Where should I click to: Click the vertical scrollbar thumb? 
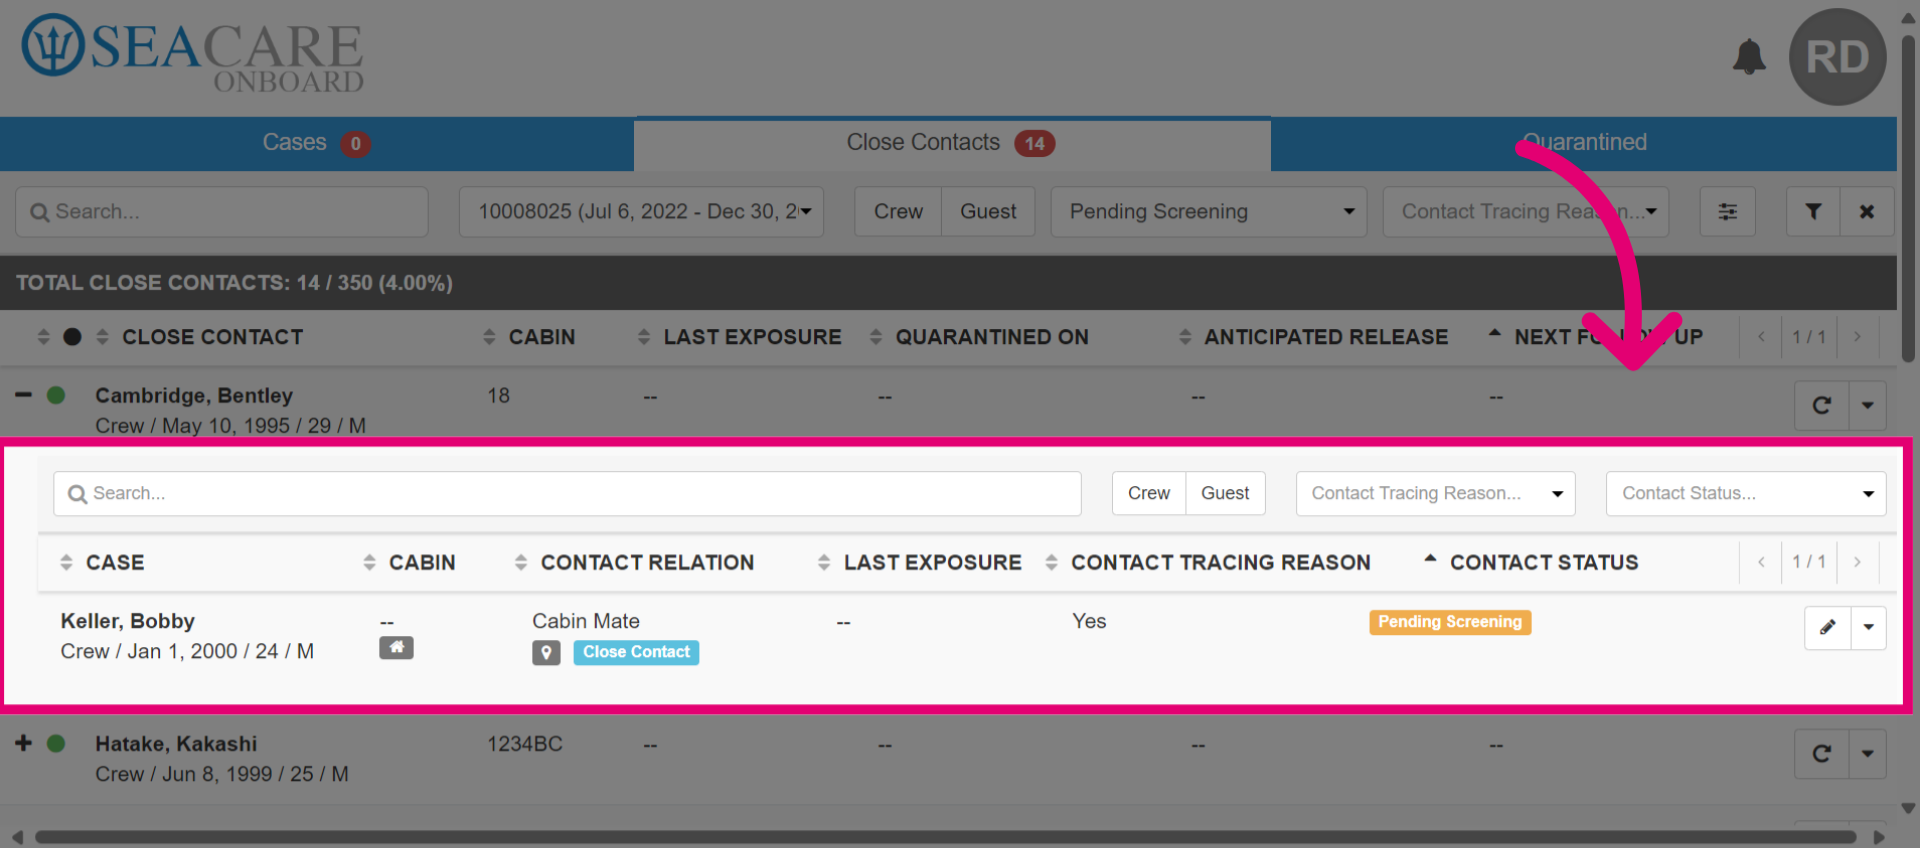(x=1908, y=198)
